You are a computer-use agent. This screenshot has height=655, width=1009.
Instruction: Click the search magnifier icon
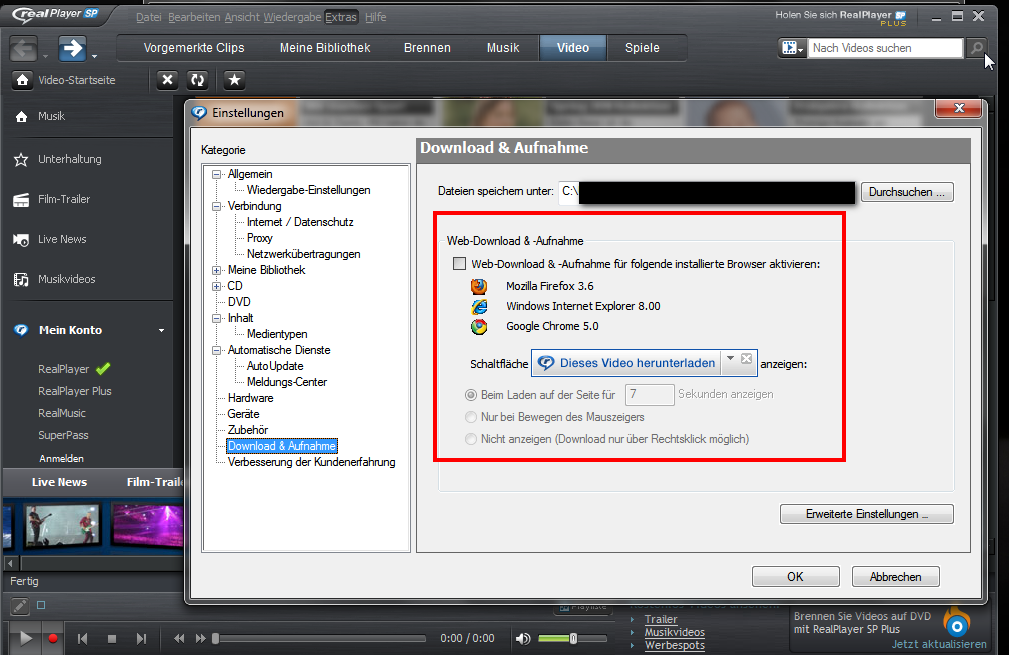(977, 48)
